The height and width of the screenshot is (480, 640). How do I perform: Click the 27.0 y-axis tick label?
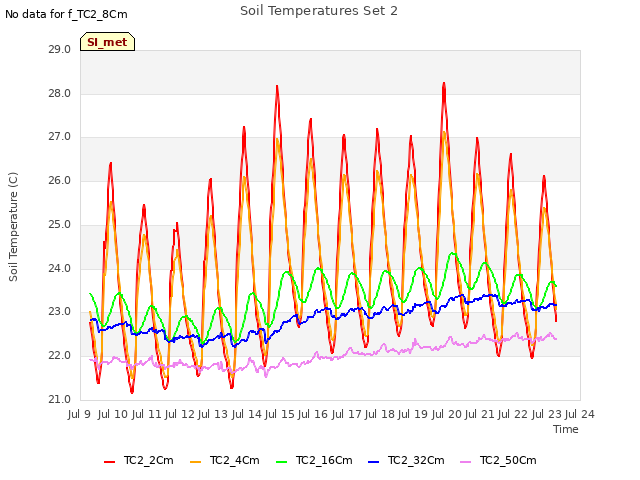pos(60,137)
